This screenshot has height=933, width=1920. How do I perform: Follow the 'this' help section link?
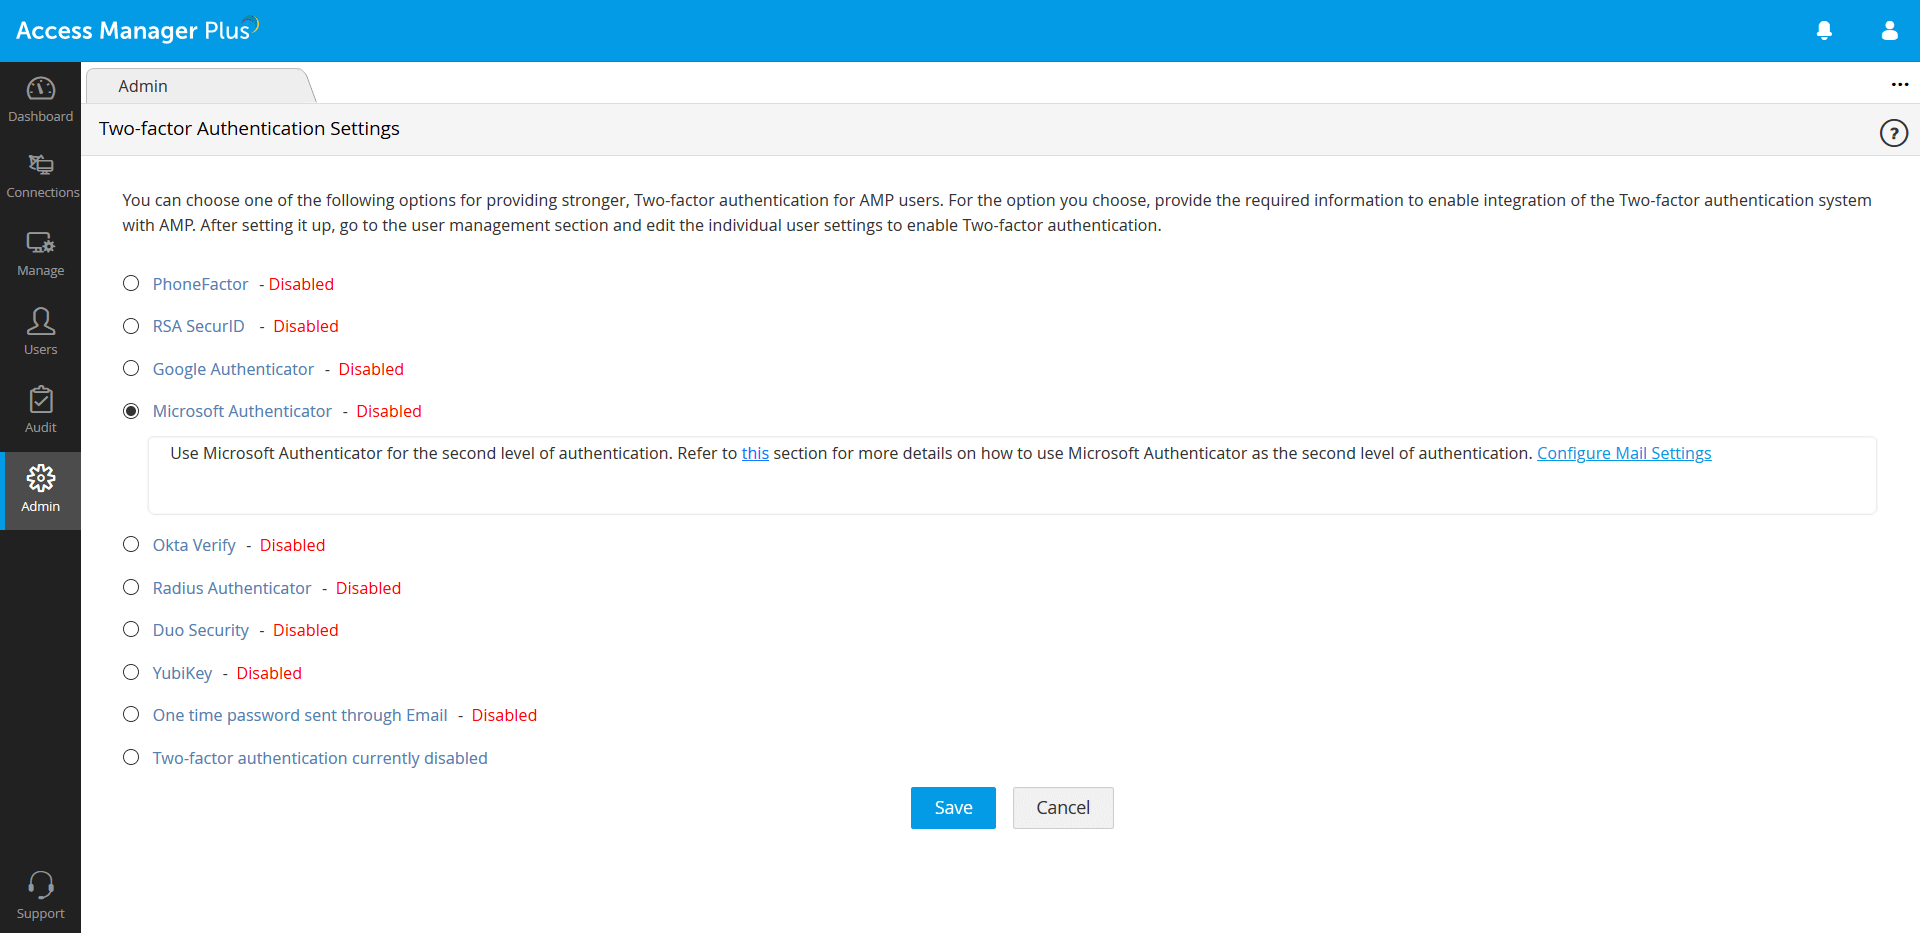coord(755,453)
